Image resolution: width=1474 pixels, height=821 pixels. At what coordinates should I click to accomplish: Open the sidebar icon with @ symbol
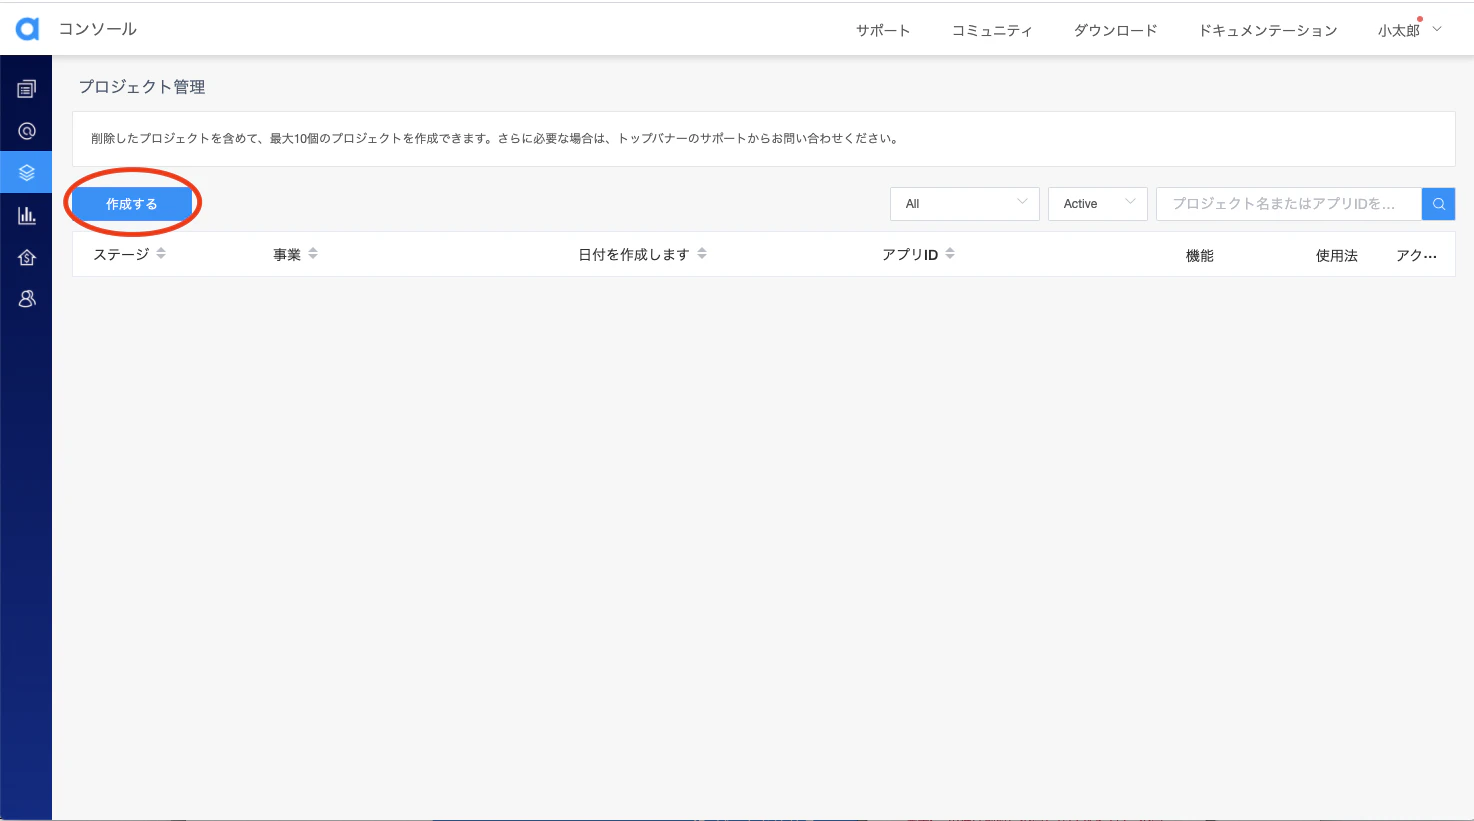(x=27, y=131)
